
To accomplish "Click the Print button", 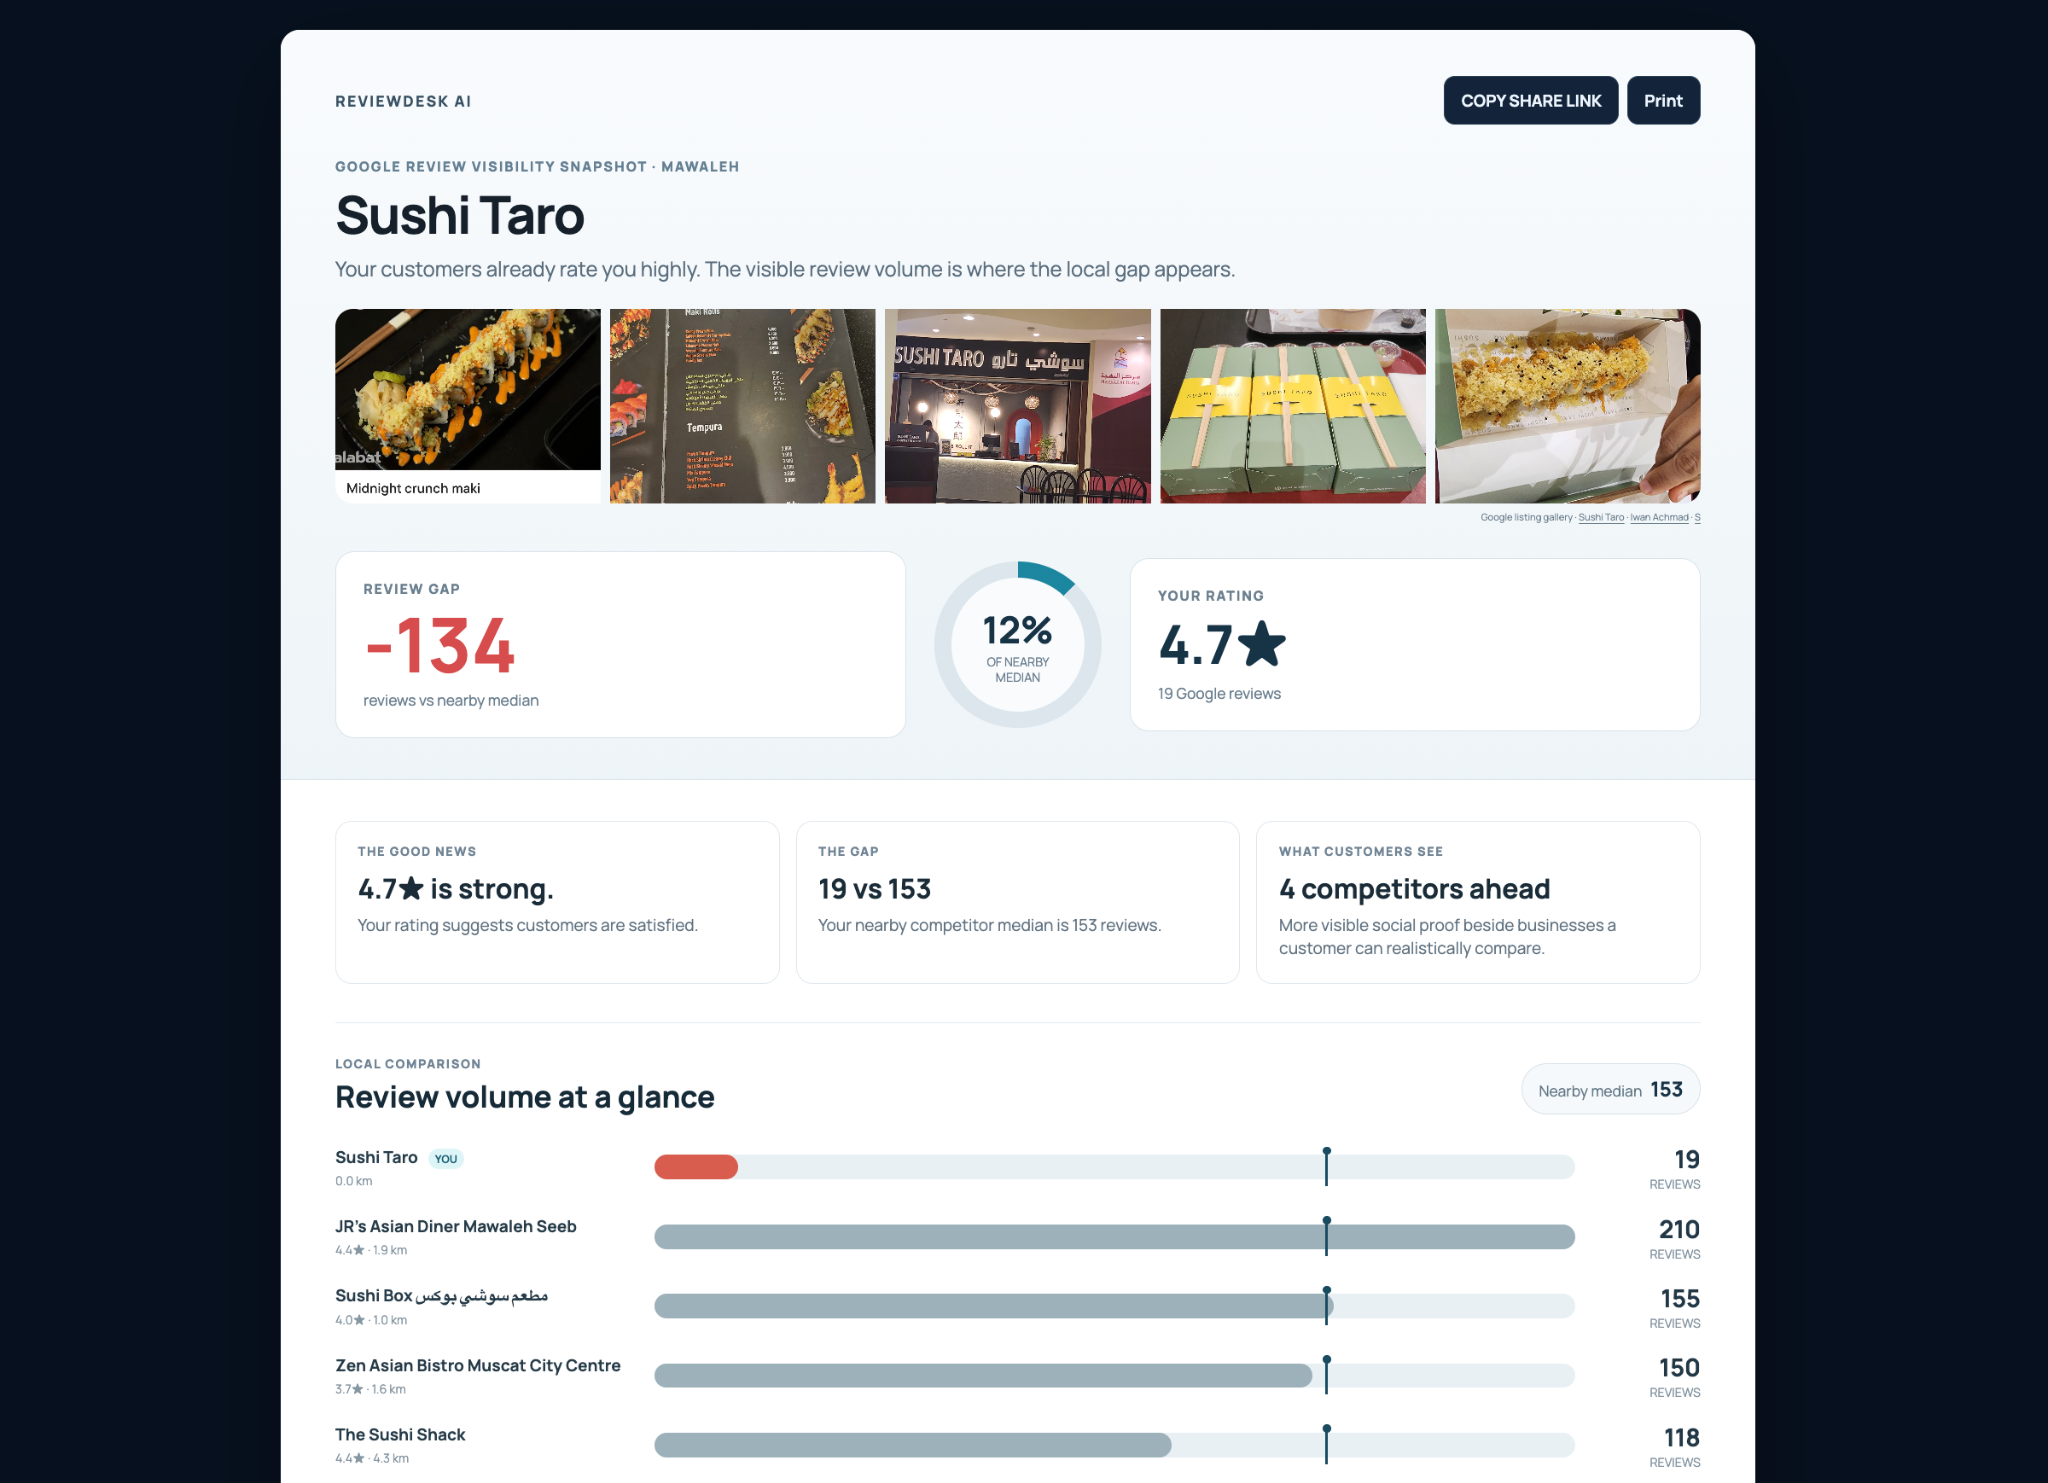I will tap(1663, 101).
